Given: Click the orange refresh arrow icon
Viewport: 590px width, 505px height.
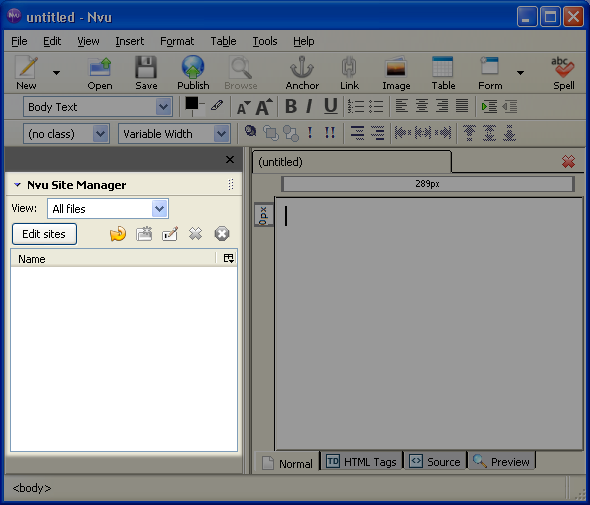Looking at the screenshot, I should (118, 234).
